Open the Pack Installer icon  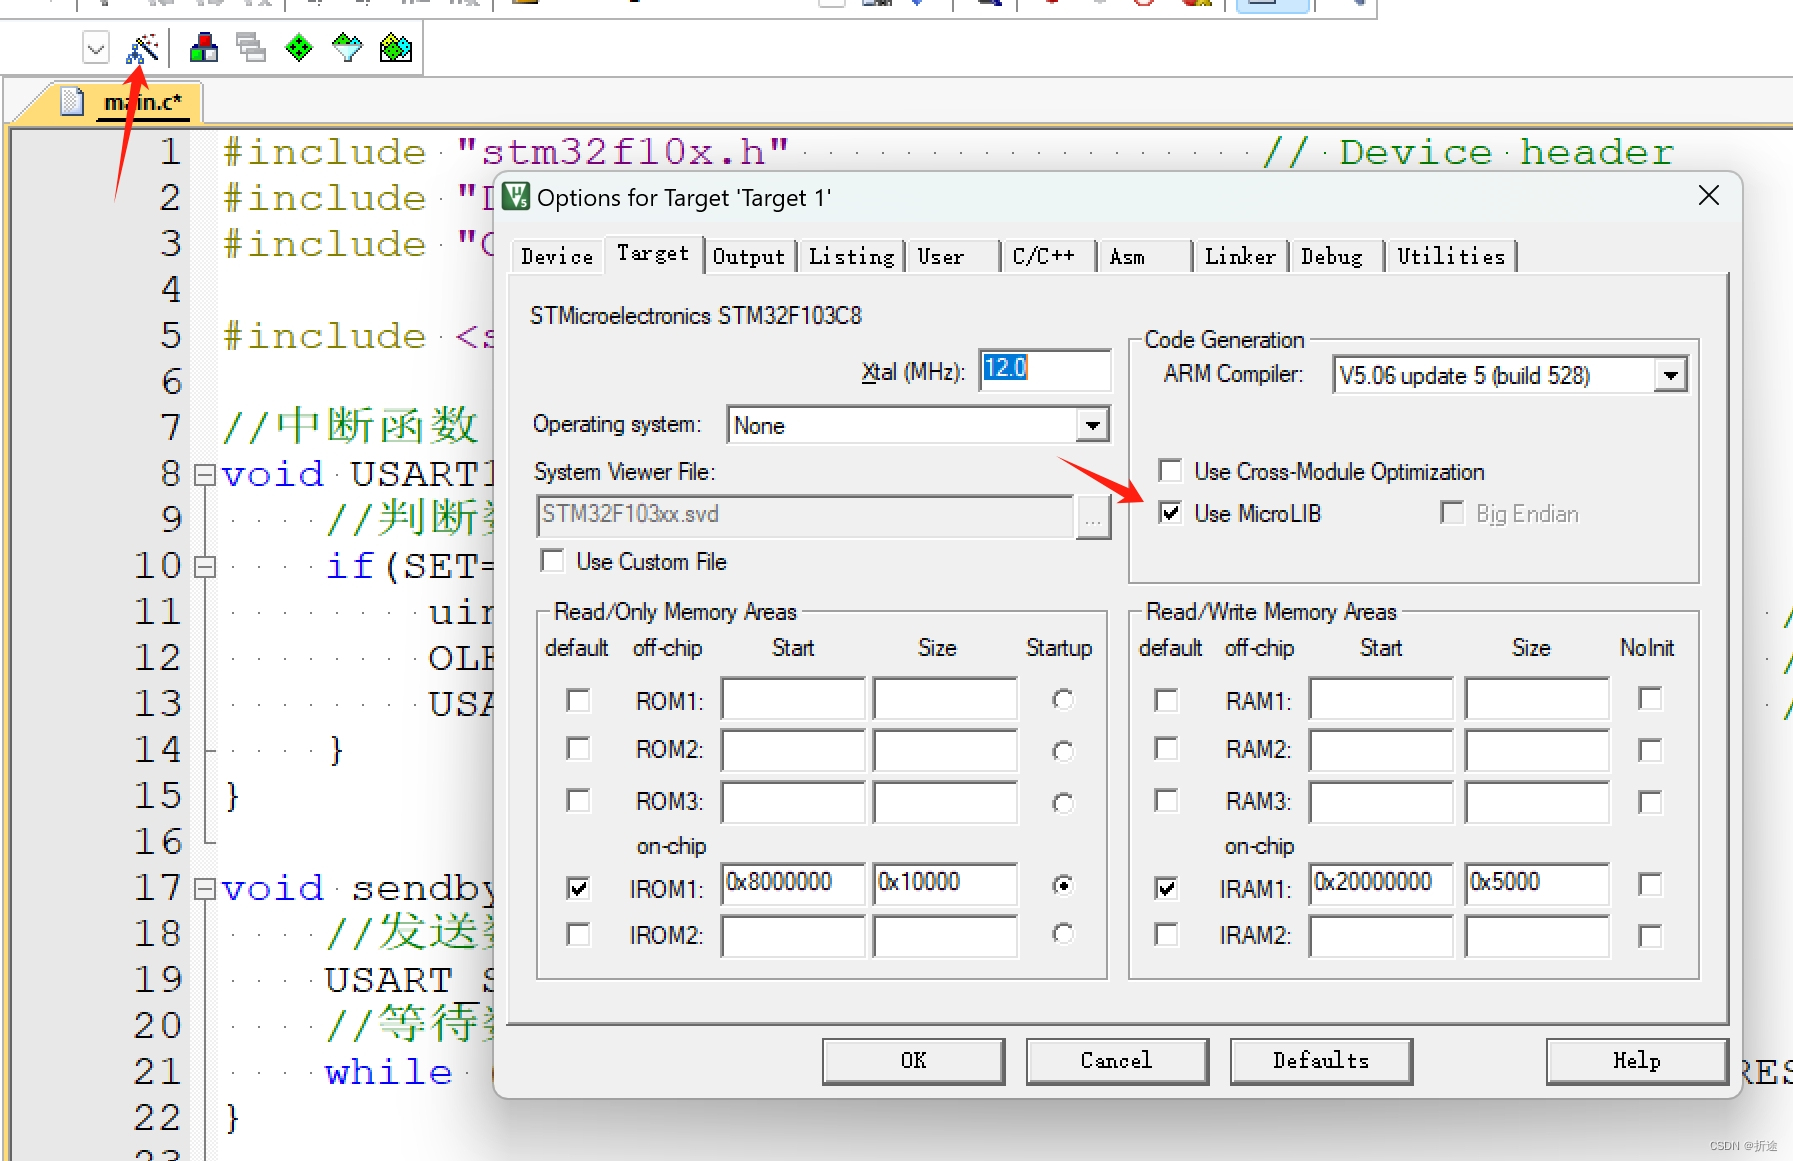point(395,47)
